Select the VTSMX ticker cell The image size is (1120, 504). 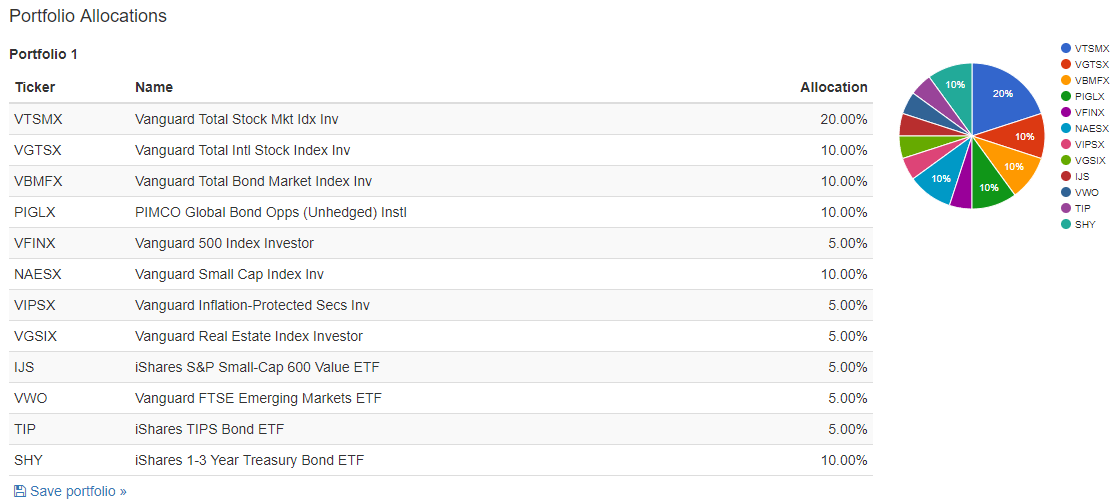point(38,119)
